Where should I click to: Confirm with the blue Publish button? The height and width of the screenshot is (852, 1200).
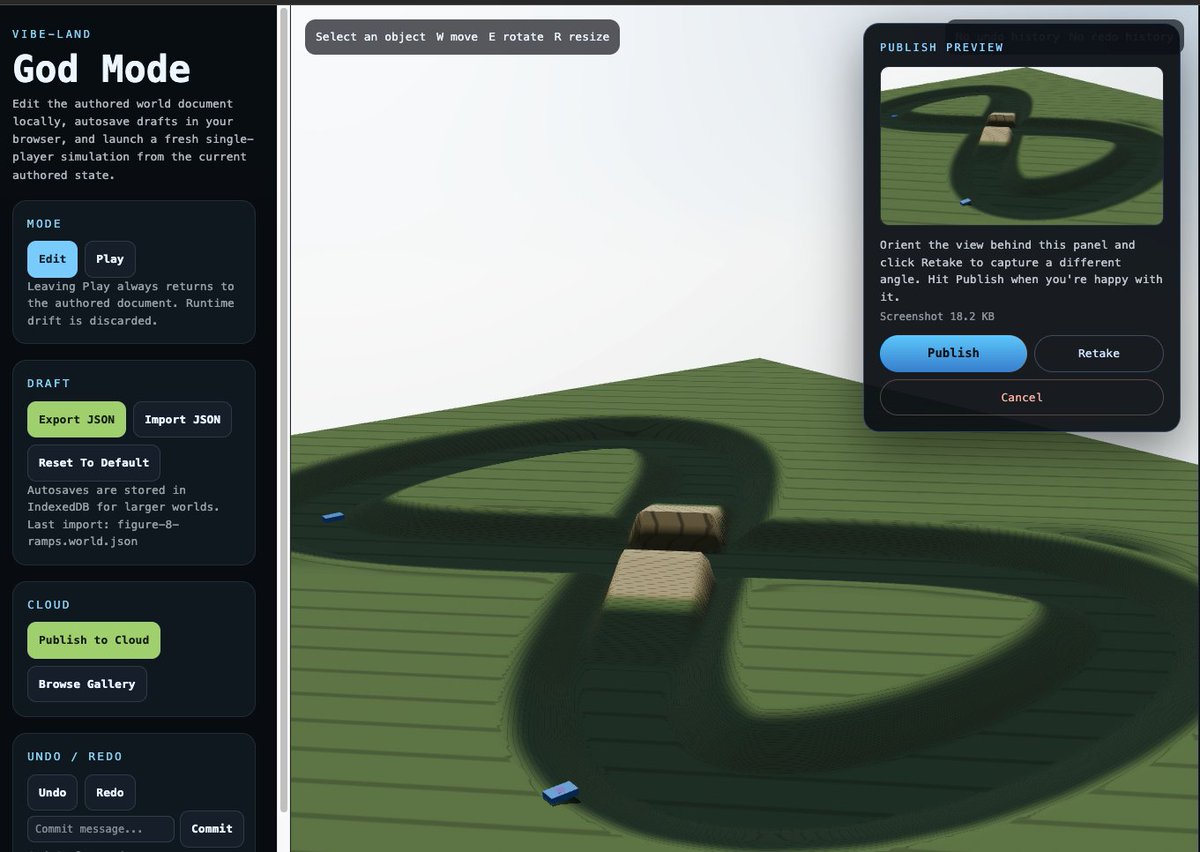point(953,353)
